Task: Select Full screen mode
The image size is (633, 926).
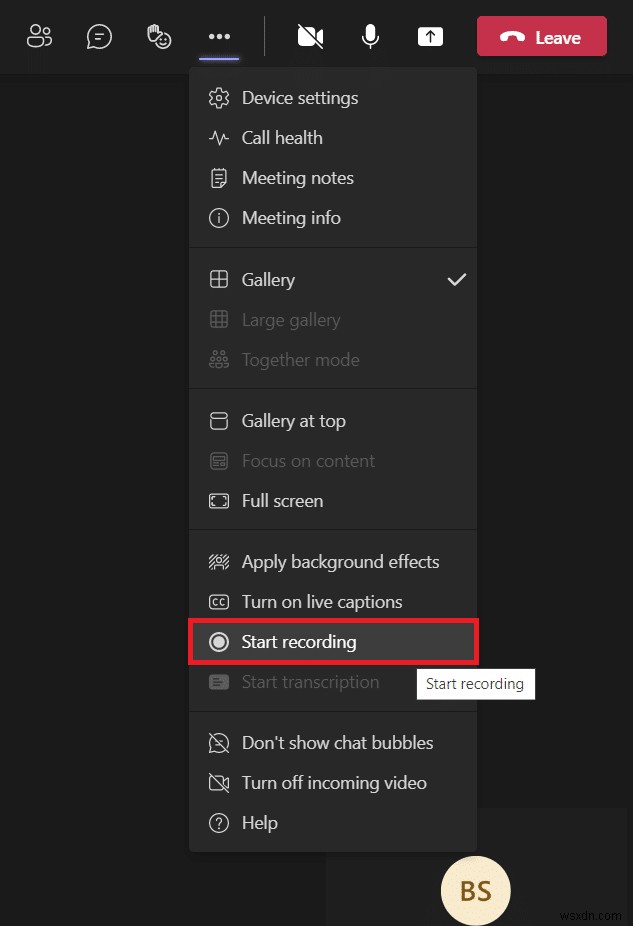Action: 283,501
